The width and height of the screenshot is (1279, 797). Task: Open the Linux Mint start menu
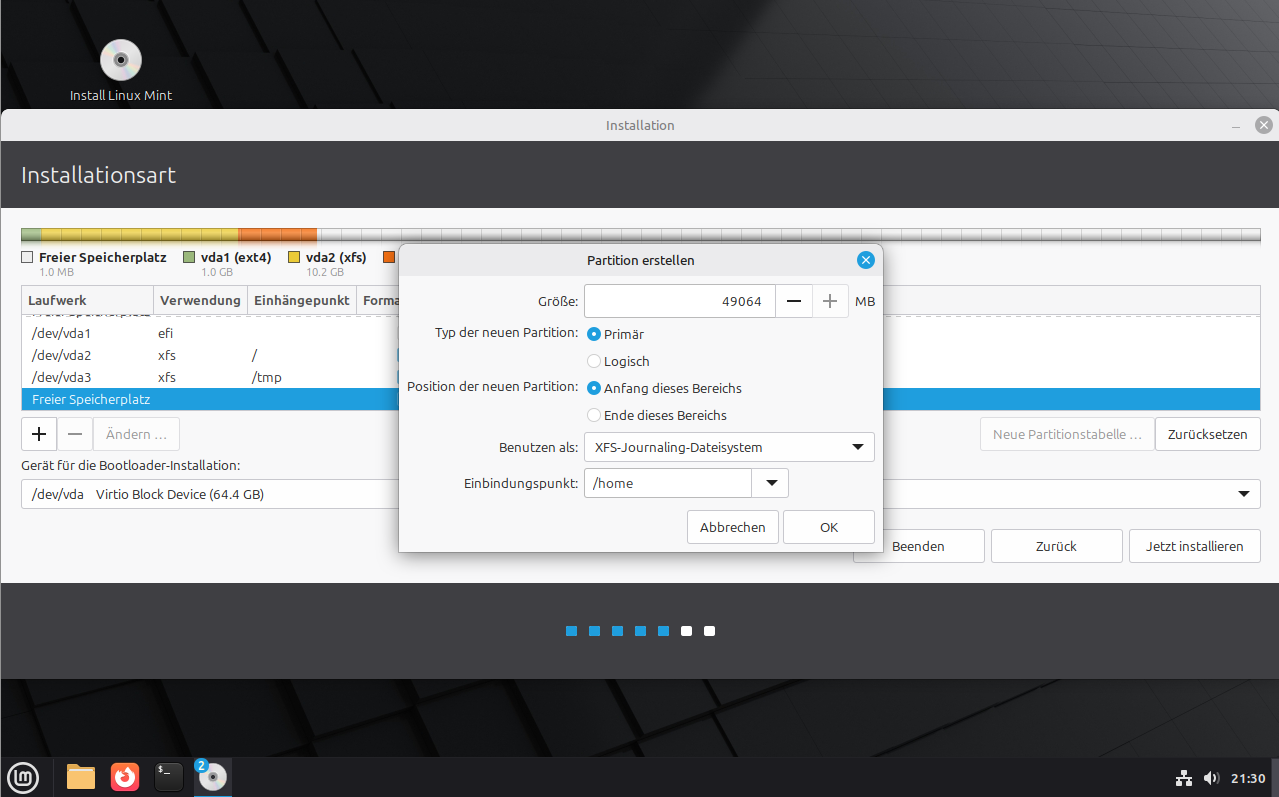(23, 776)
